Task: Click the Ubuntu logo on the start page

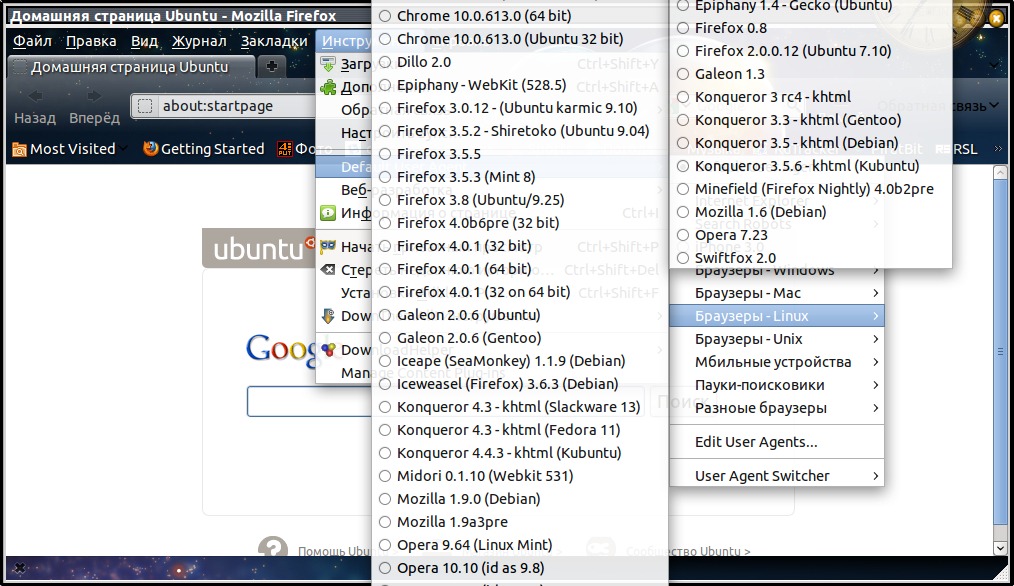Action: (x=259, y=248)
